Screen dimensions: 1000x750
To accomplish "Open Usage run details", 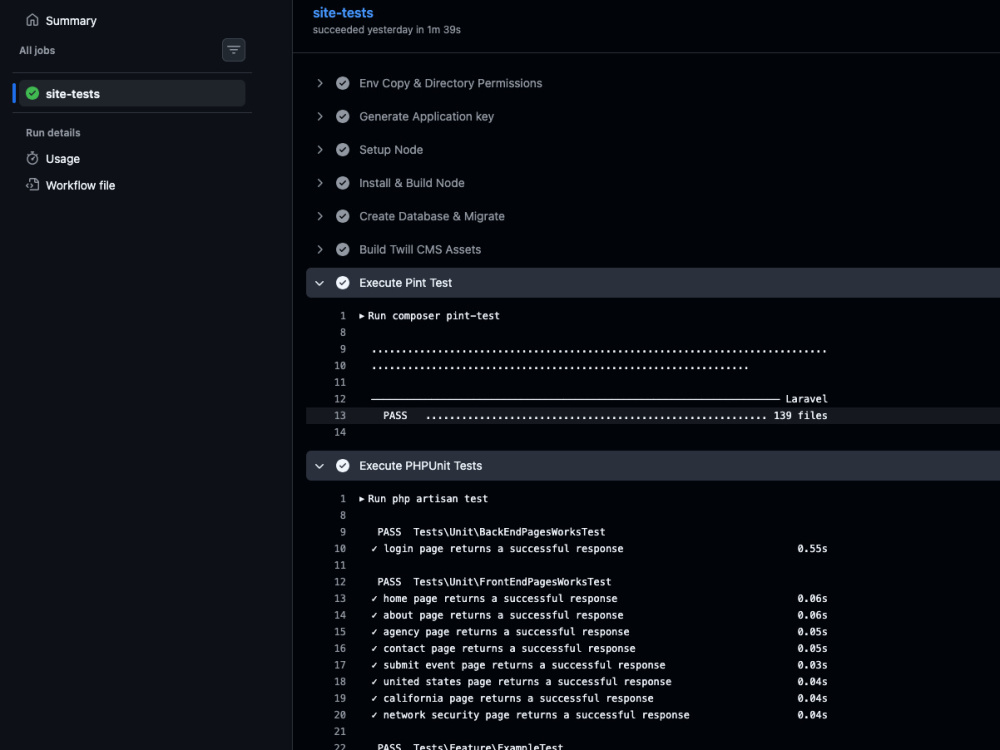I will 62,158.
